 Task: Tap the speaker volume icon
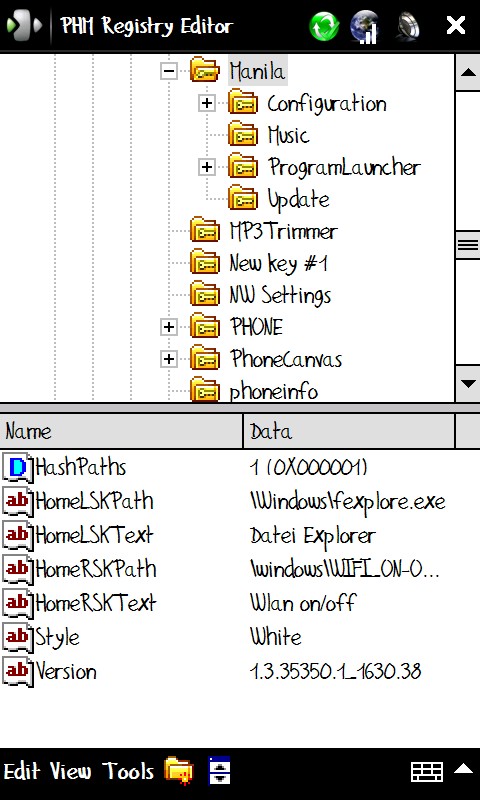[408, 26]
